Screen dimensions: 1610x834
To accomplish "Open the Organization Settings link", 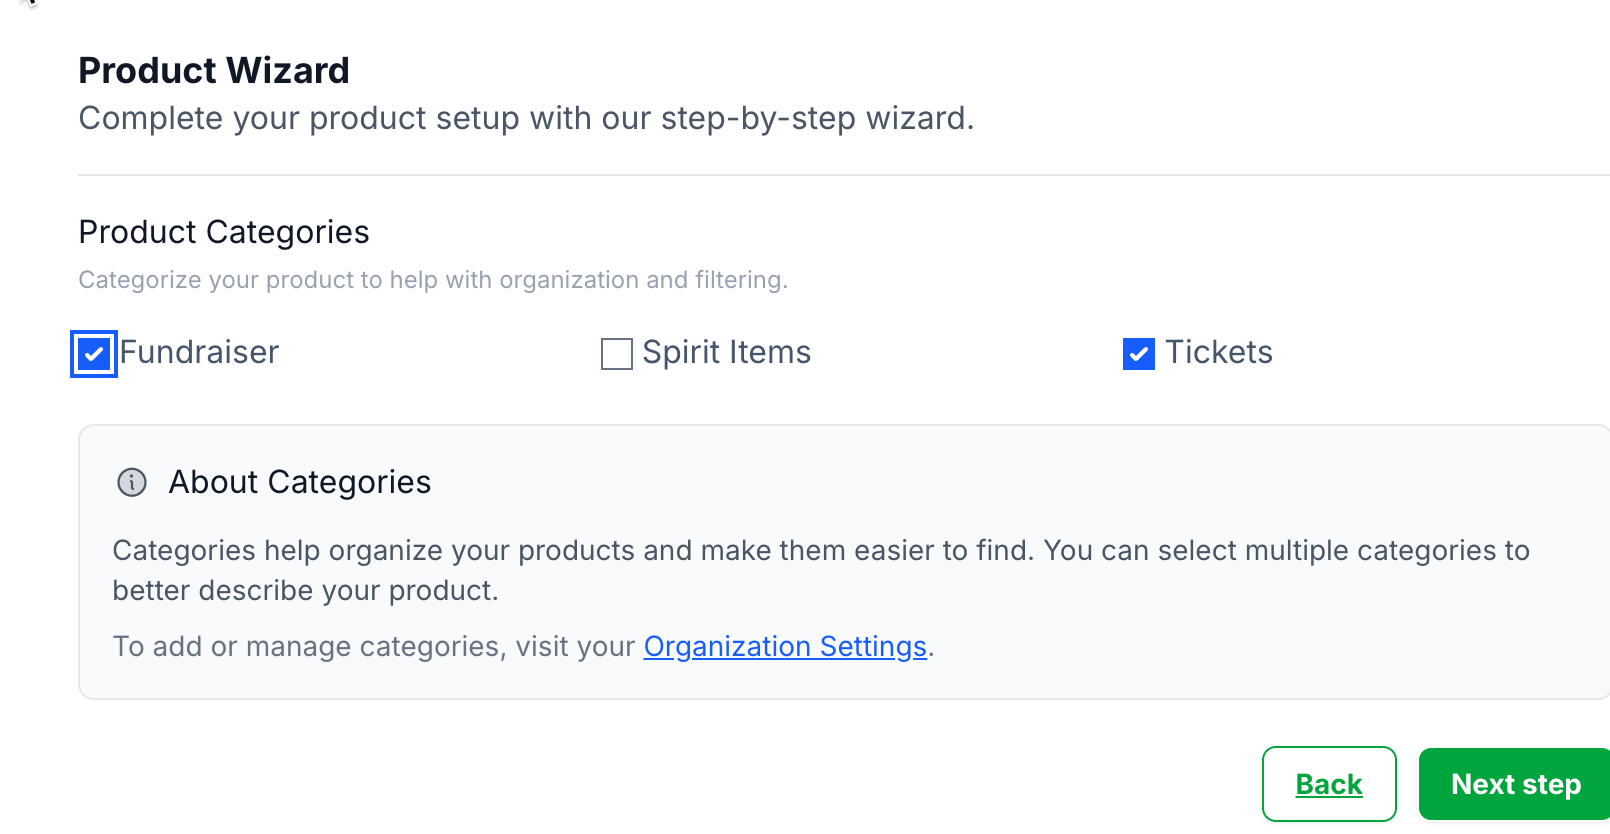I will point(785,647).
